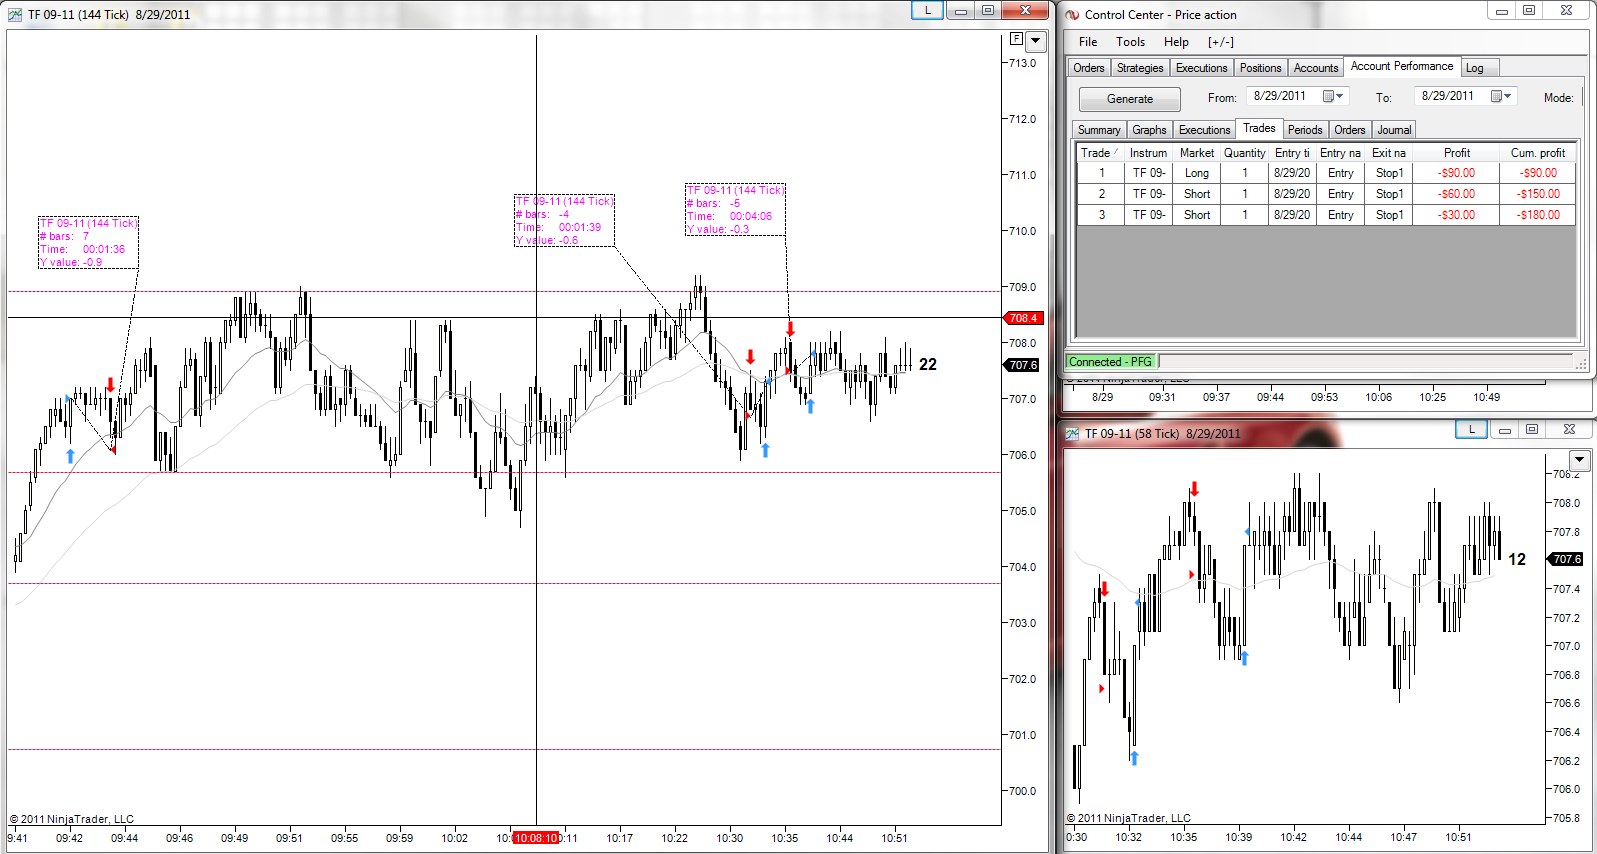Viewport: 1597px width, 854px height.
Task: Open the dropdown arrow on the 58 Tick chart
Action: point(1580,460)
